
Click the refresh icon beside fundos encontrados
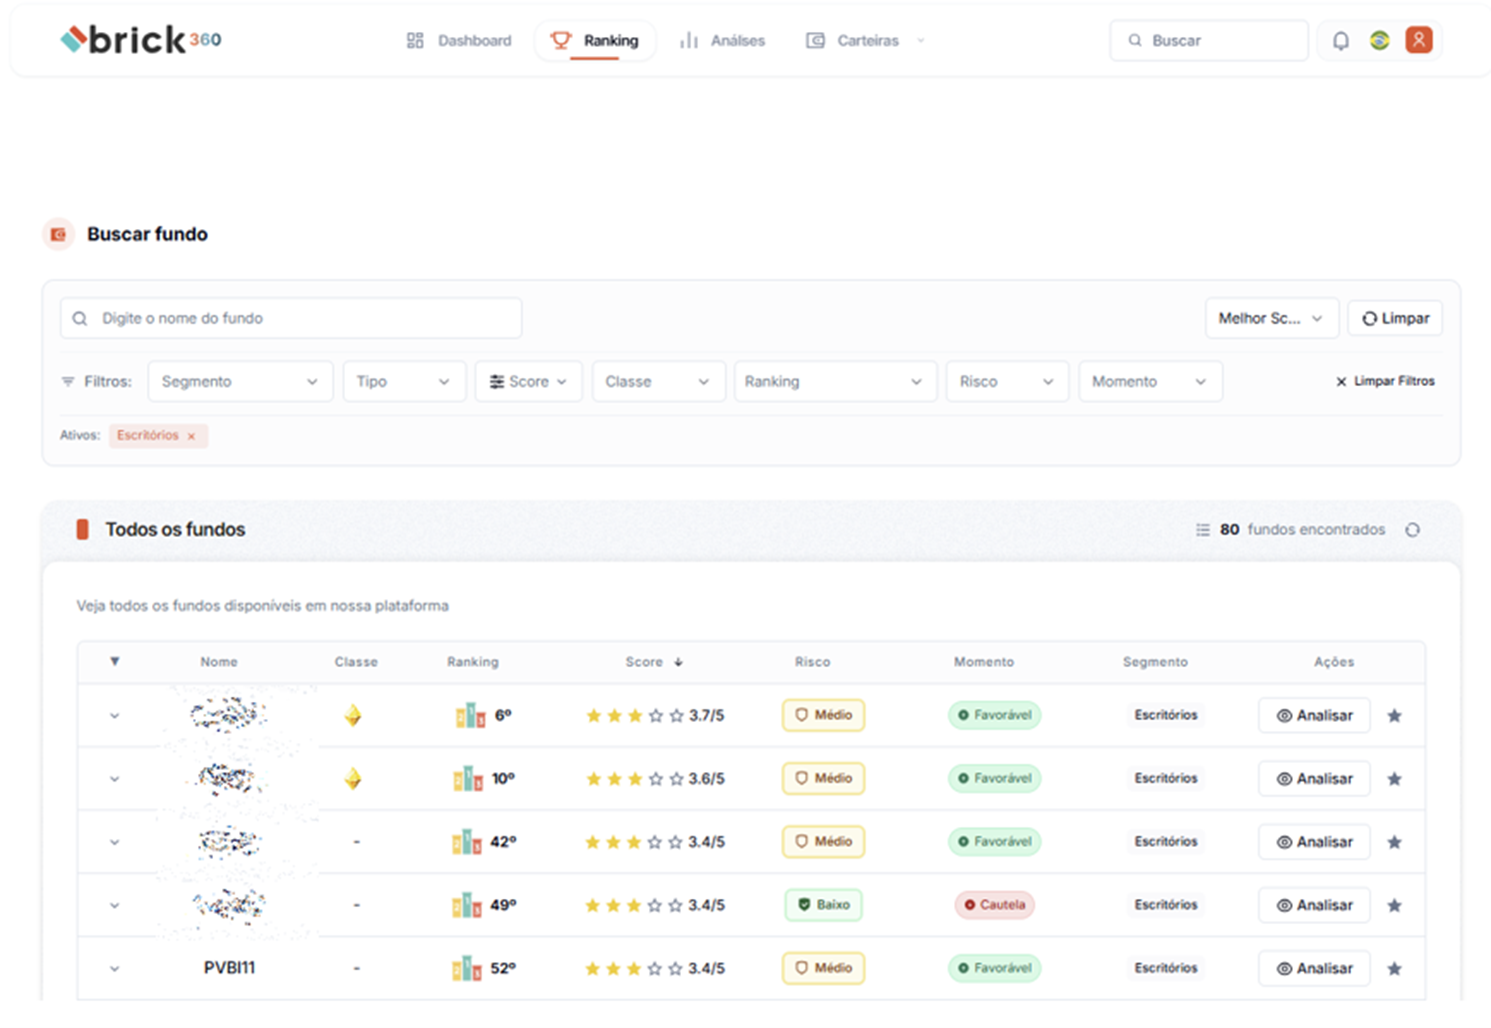1412,530
